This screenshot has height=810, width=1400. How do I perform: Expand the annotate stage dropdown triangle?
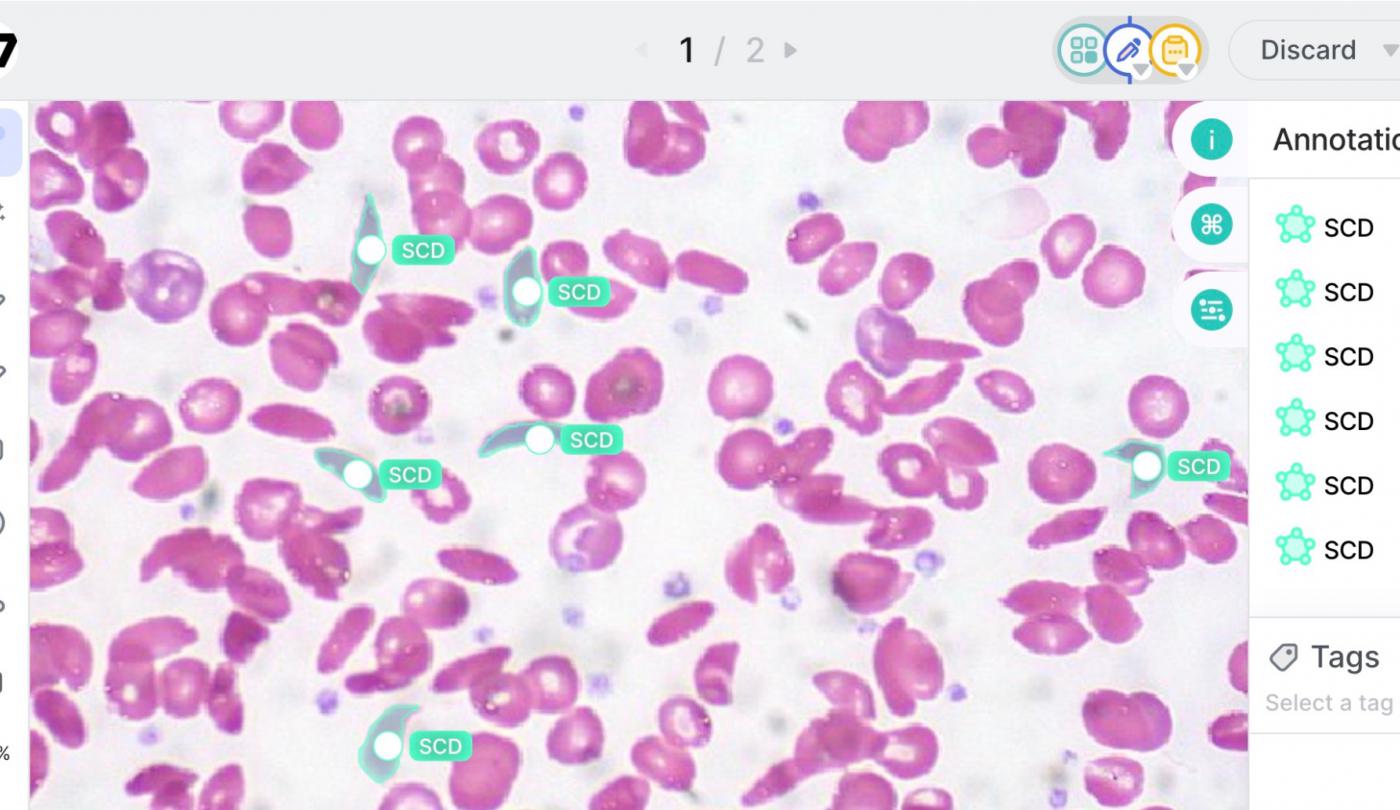pos(1141,69)
